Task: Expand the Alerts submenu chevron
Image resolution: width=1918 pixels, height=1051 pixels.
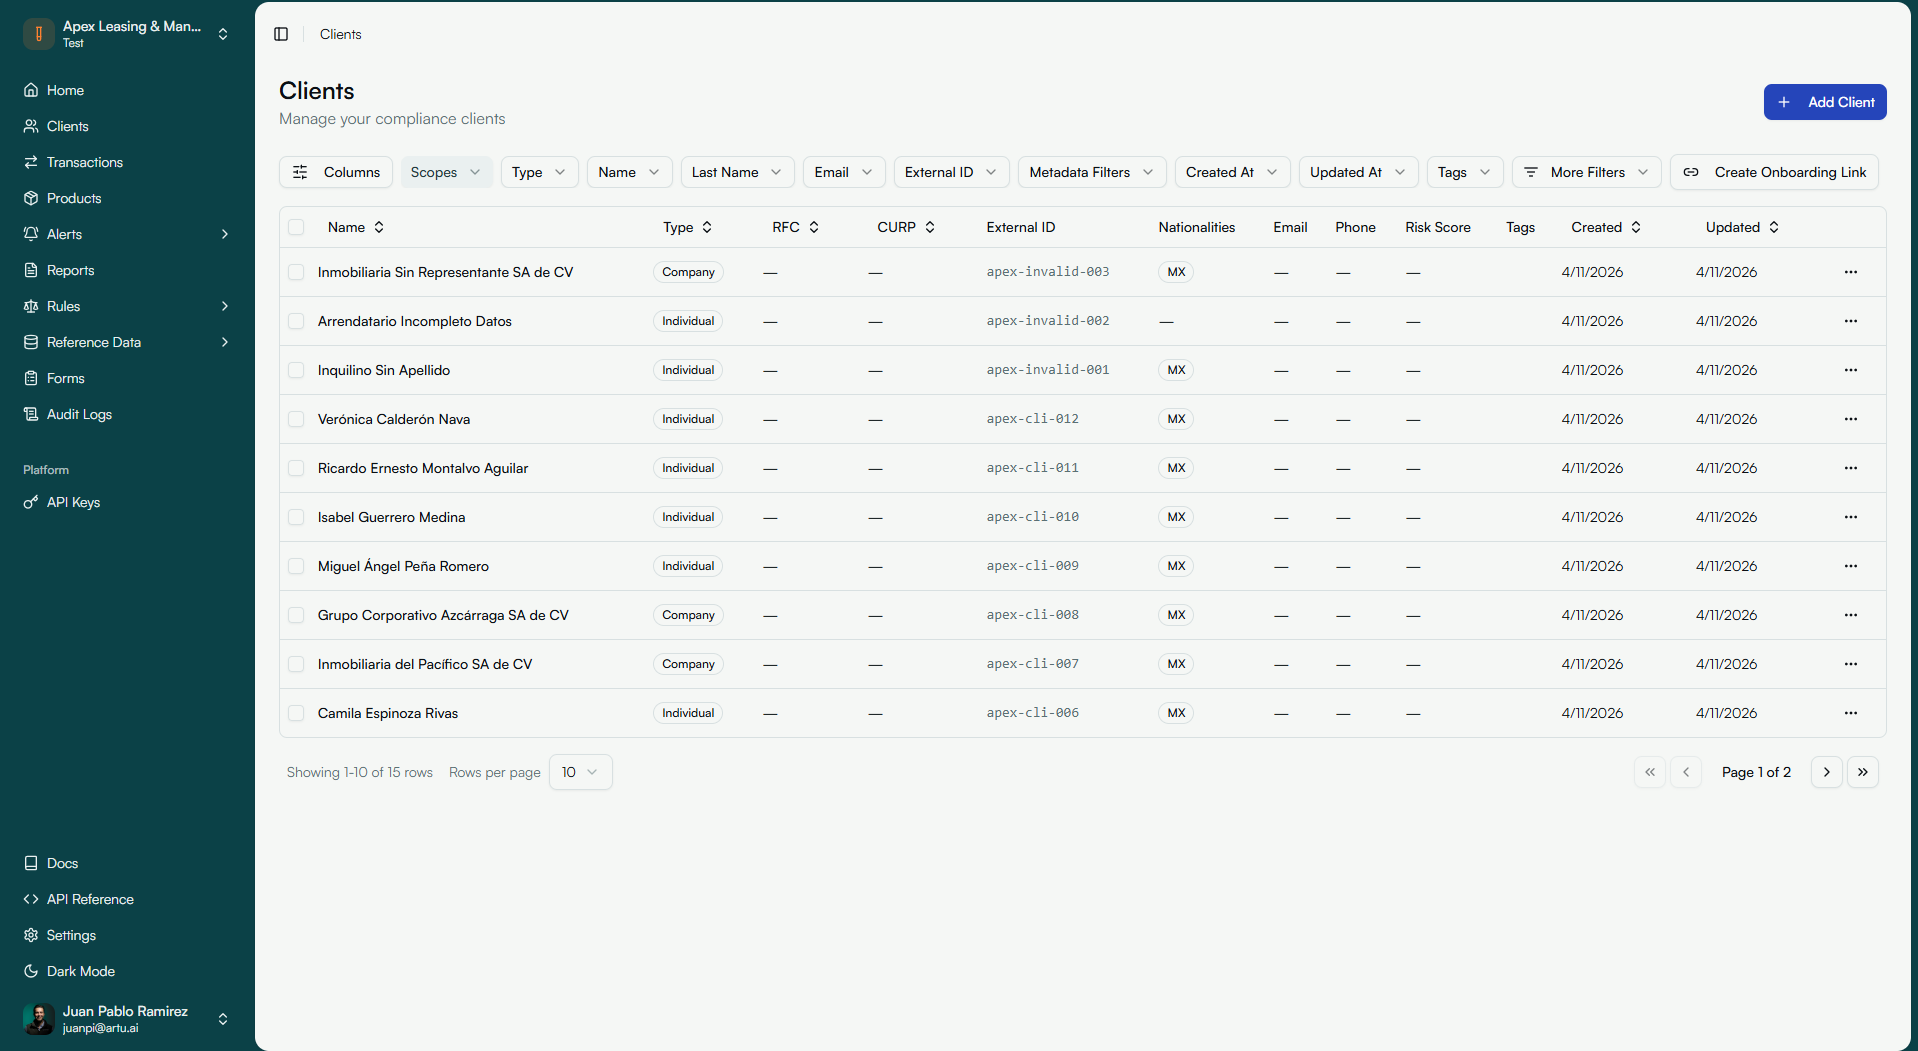Action: click(x=225, y=234)
